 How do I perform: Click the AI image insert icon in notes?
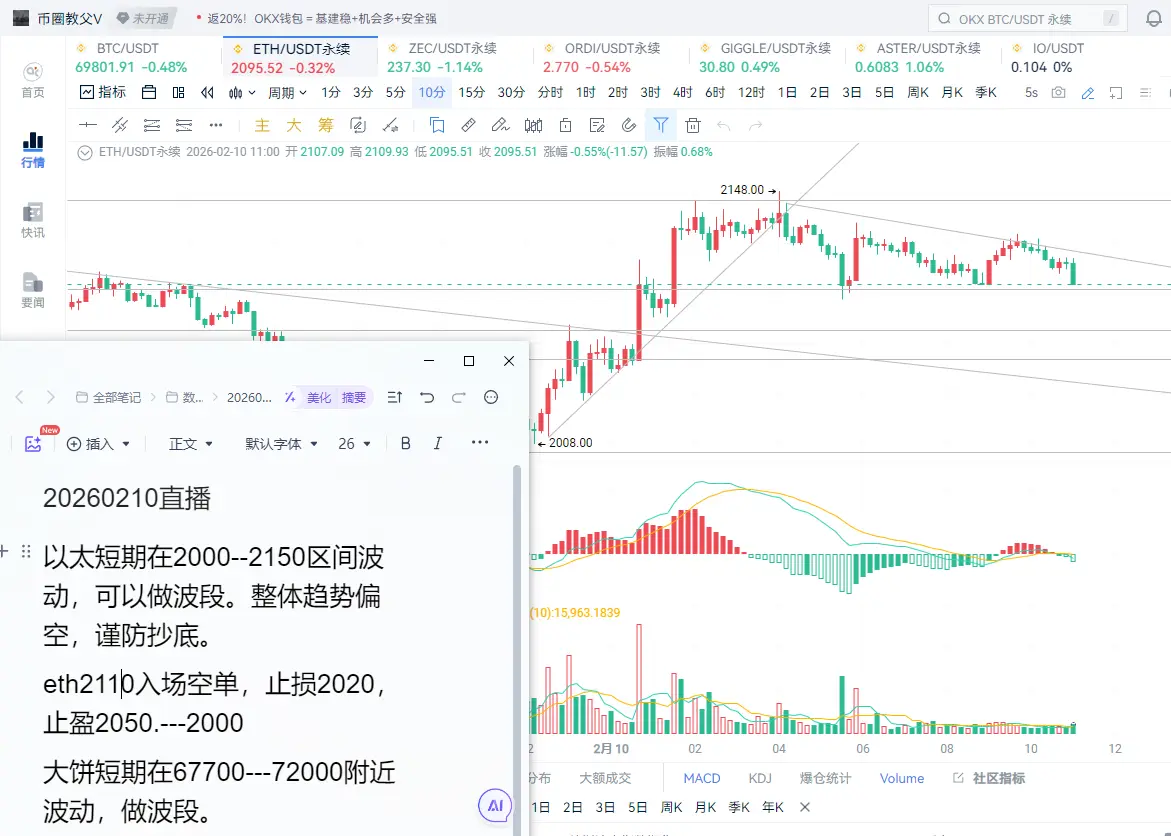pos(33,443)
